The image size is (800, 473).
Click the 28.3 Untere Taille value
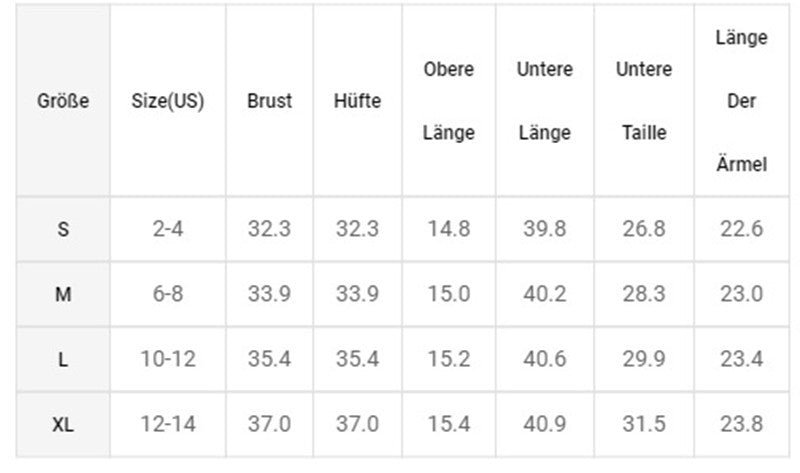(x=644, y=294)
